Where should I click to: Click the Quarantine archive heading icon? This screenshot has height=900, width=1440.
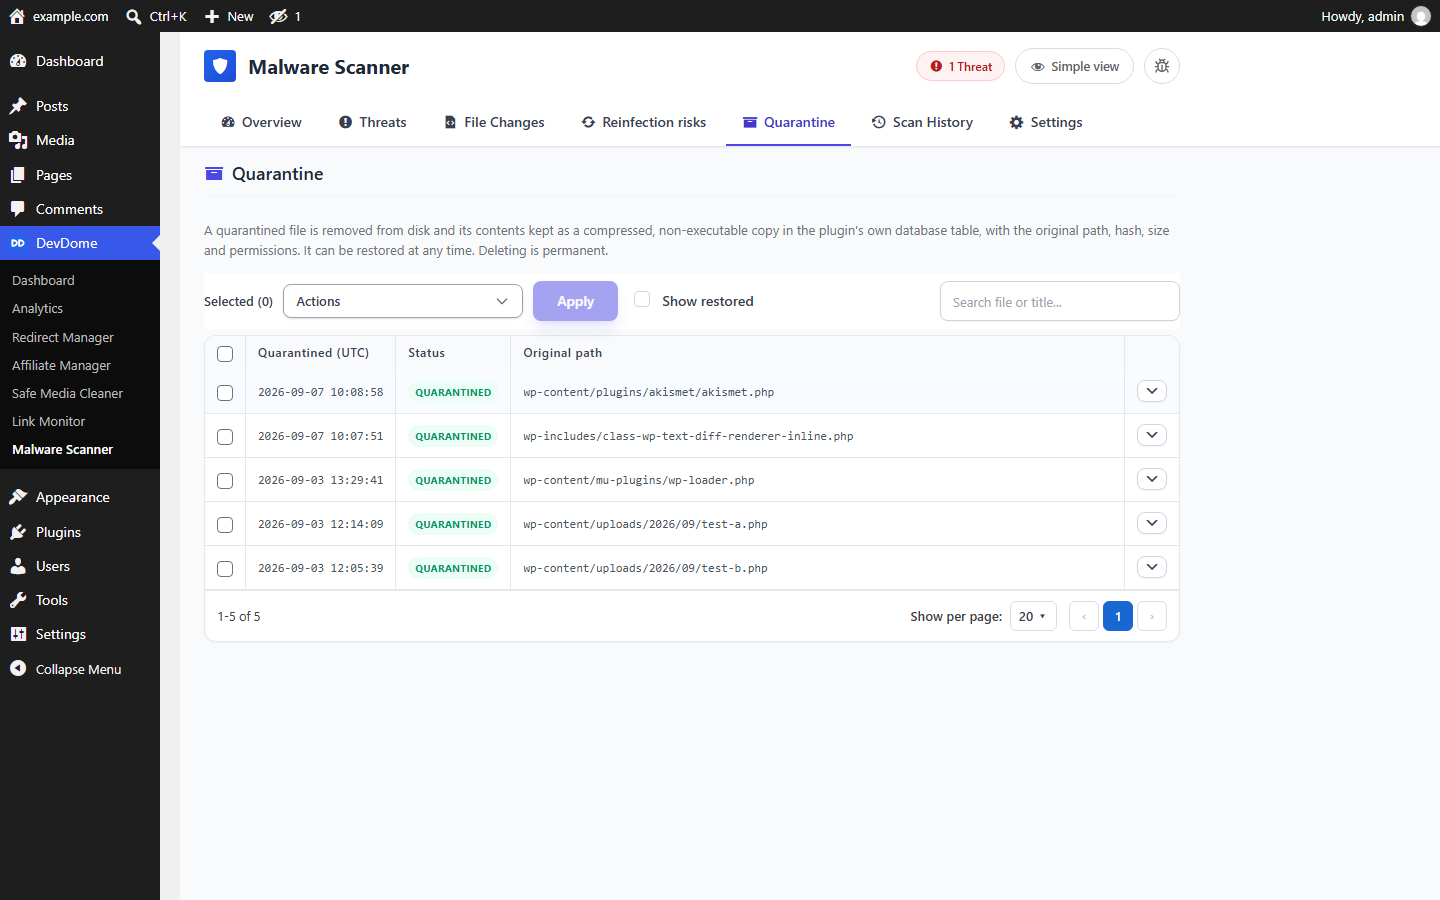tap(214, 174)
